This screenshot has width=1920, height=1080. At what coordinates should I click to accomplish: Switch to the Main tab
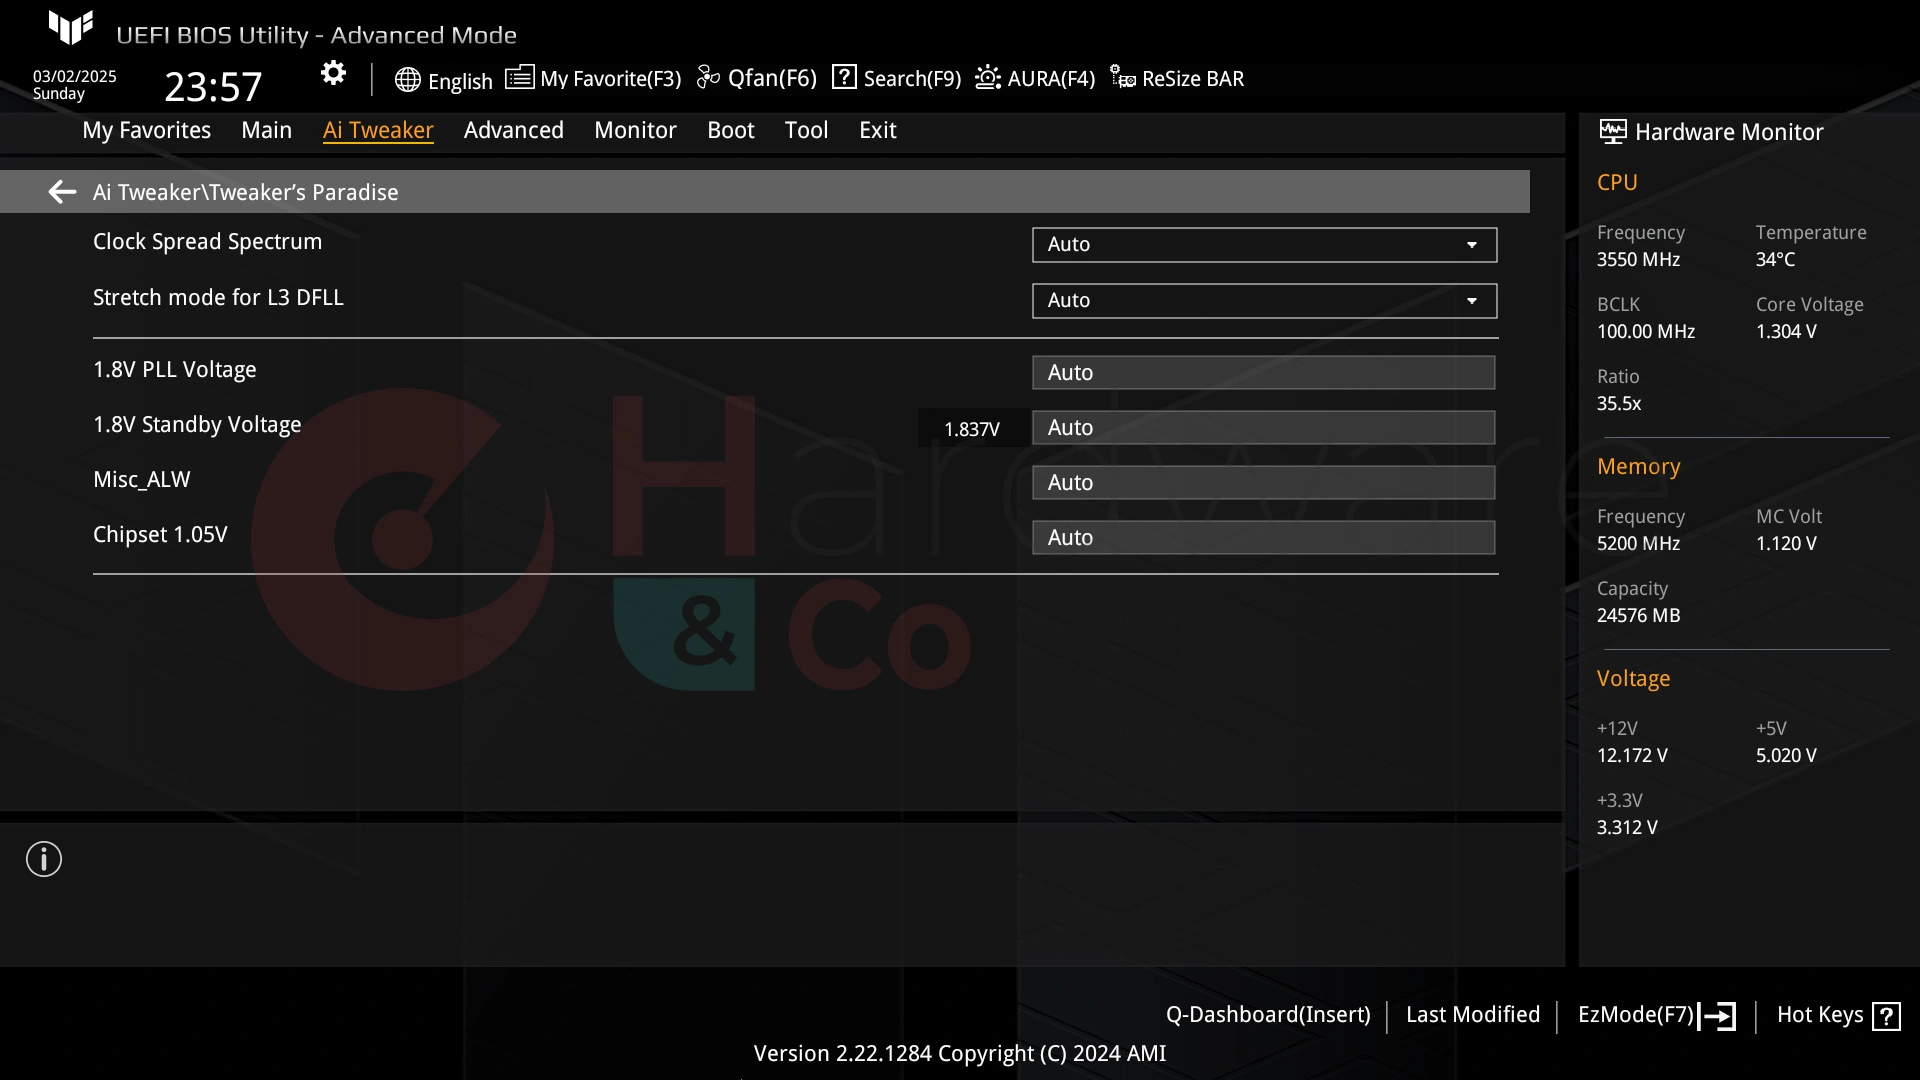point(266,130)
